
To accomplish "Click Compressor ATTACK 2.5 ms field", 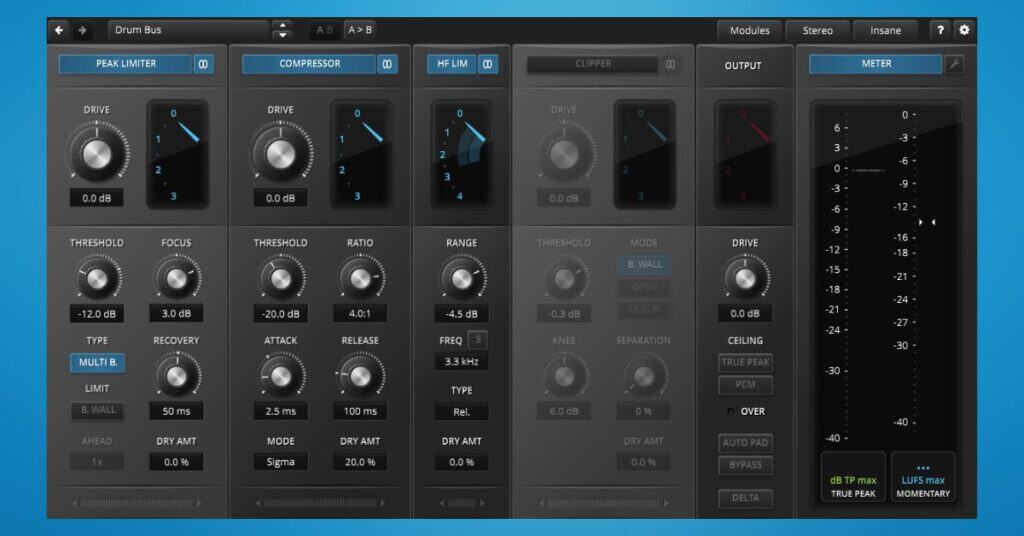I will 280,411.
